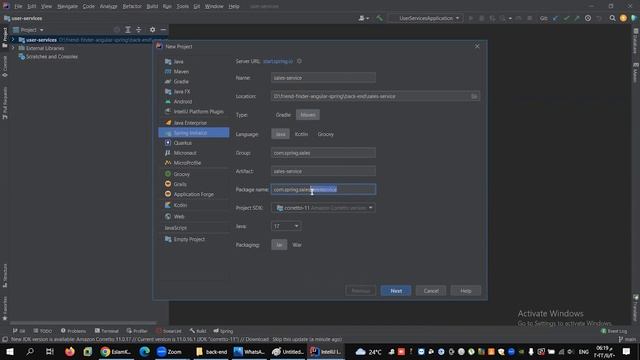Select Java project type in list
The width and height of the screenshot is (640, 360).
(x=178, y=62)
